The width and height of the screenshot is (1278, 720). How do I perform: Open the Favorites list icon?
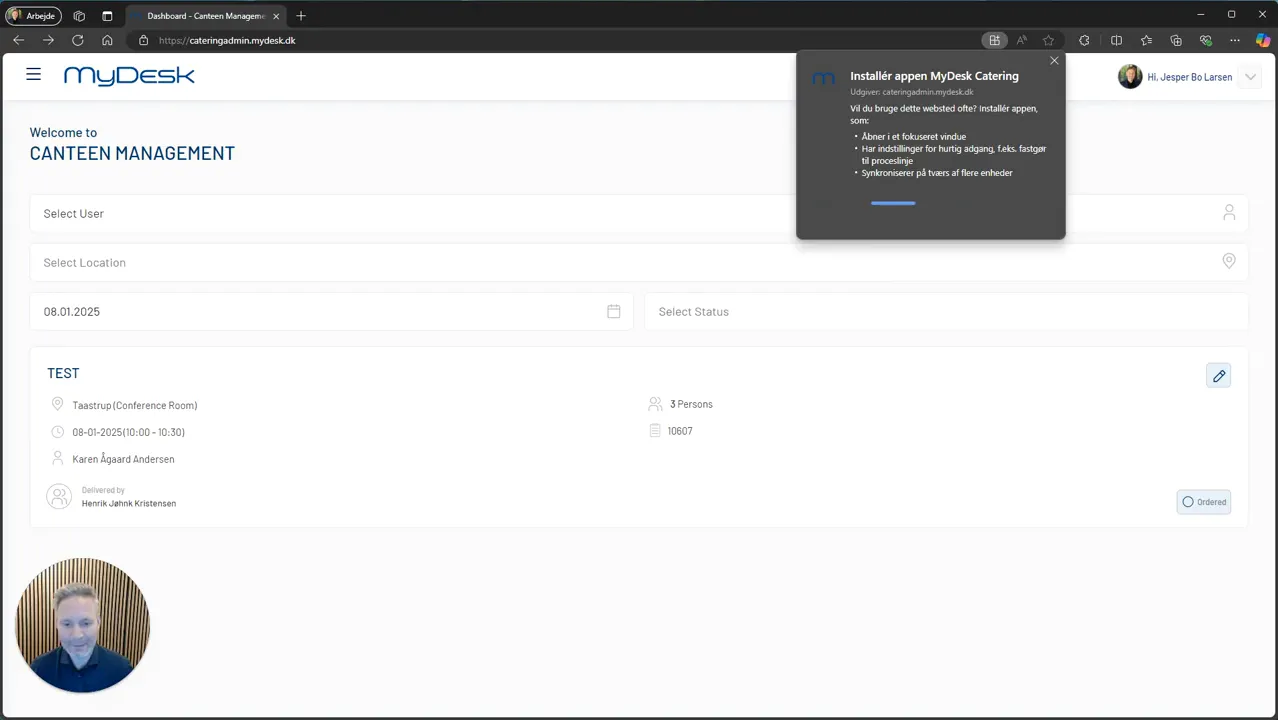pos(1146,41)
